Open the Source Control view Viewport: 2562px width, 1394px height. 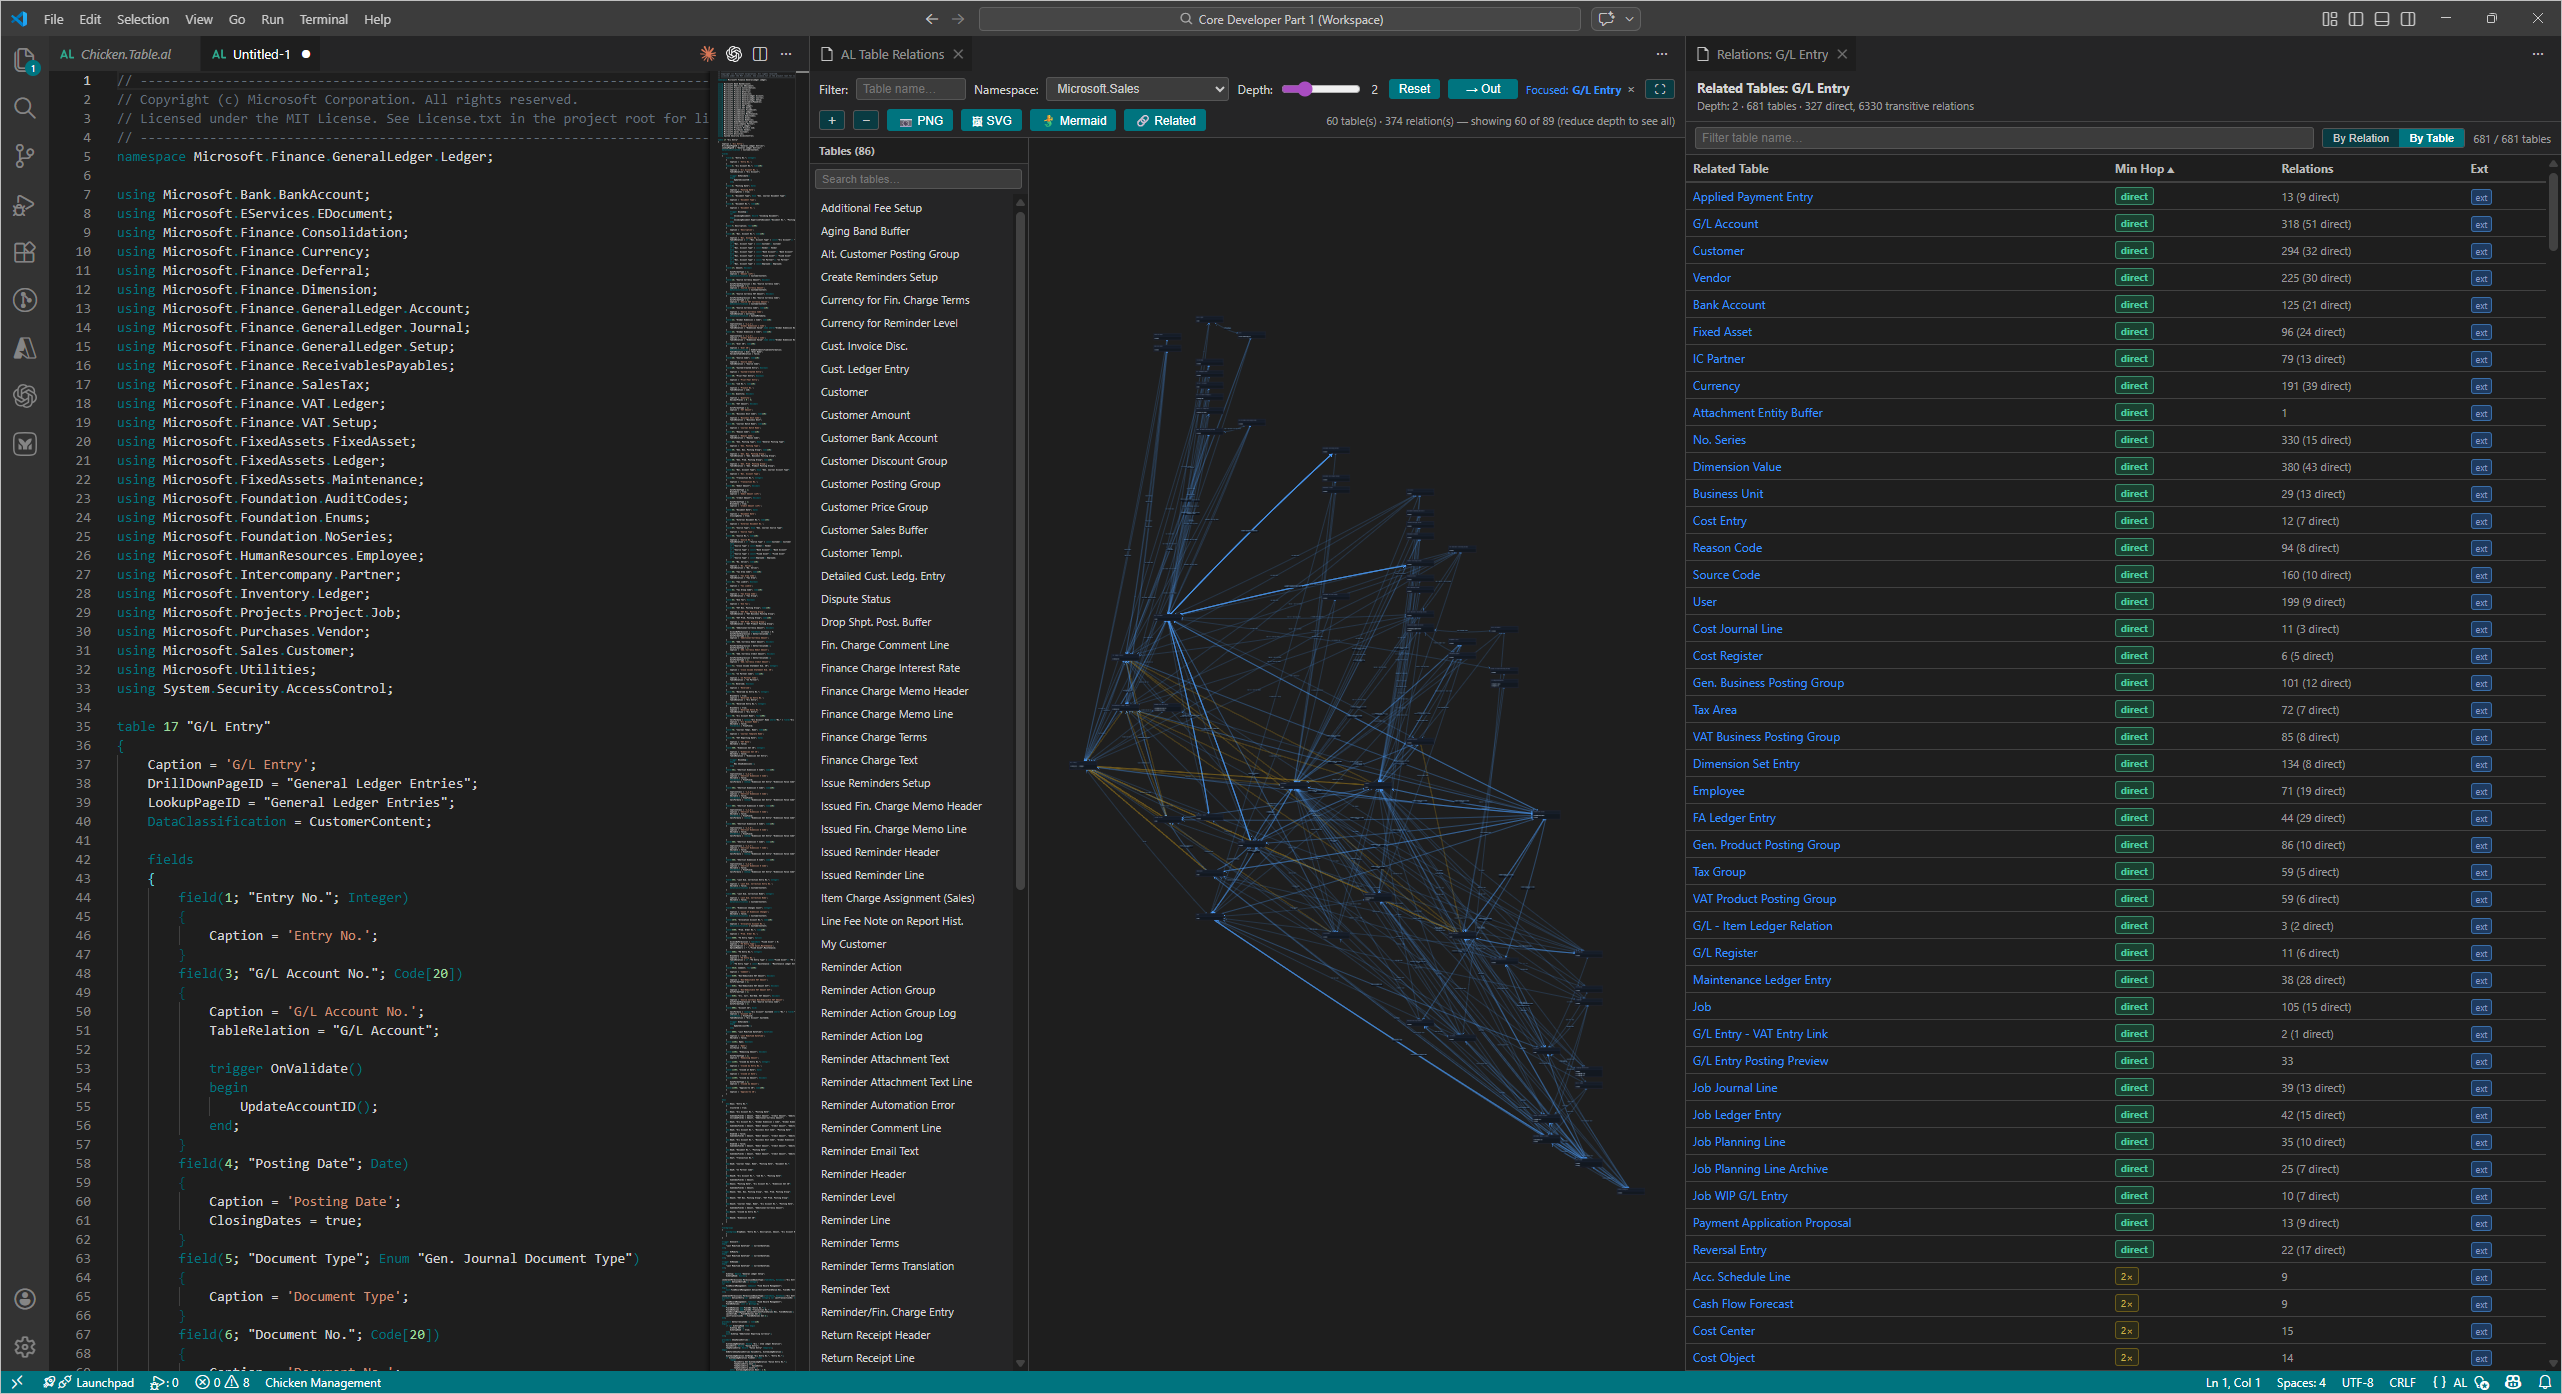coord(25,156)
